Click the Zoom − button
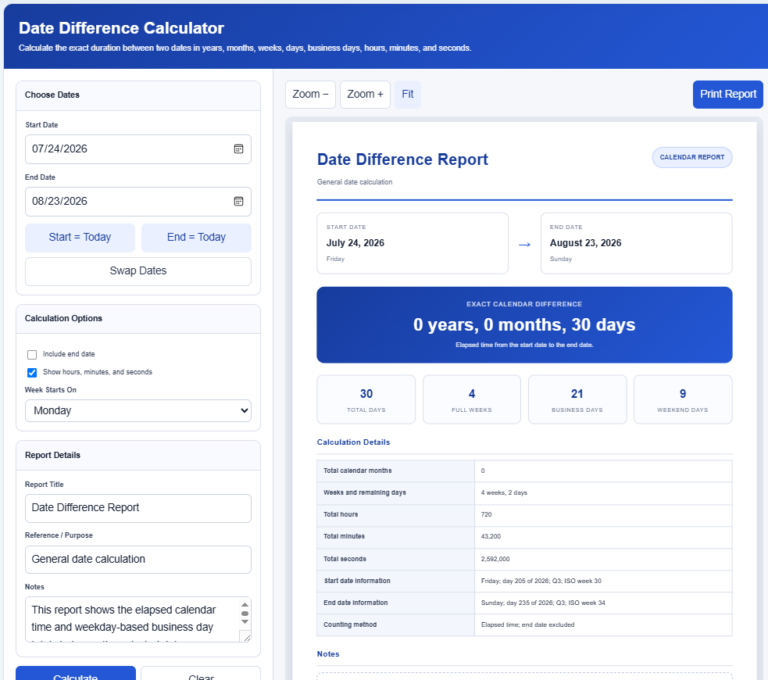The height and width of the screenshot is (680, 768). click(x=311, y=94)
